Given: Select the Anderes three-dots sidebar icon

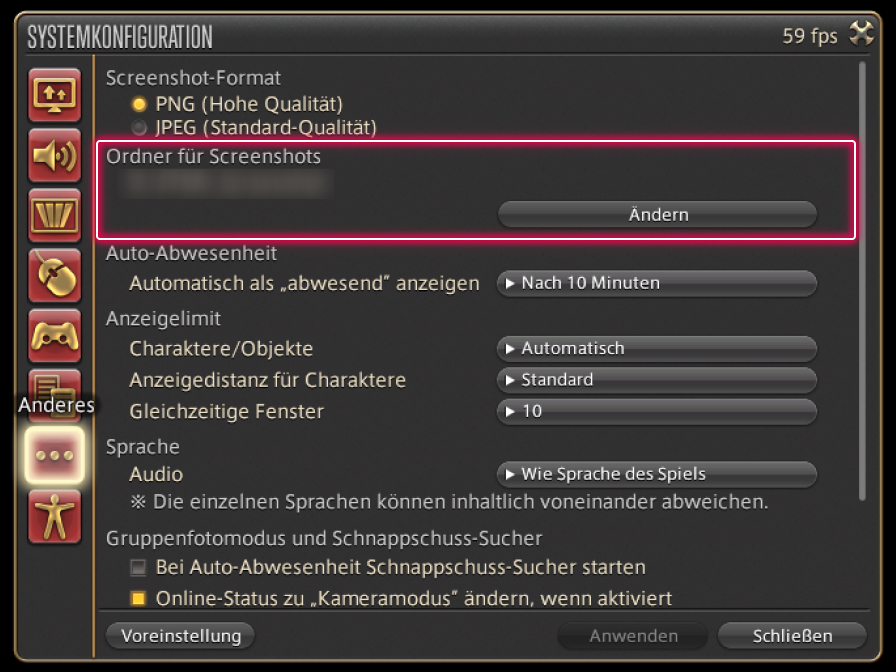Looking at the screenshot, I should (x=54, y=454).
